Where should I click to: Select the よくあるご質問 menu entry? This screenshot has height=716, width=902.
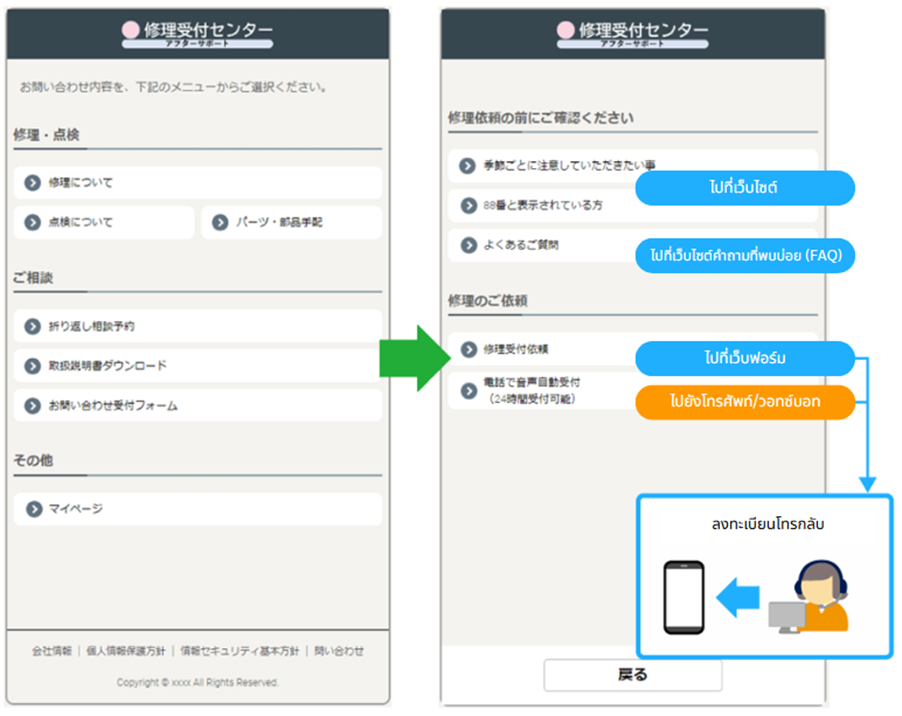coord(520,245)
